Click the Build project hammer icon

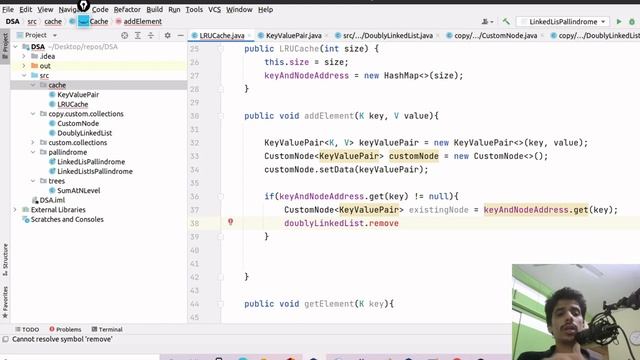click(x=506, y=22)
